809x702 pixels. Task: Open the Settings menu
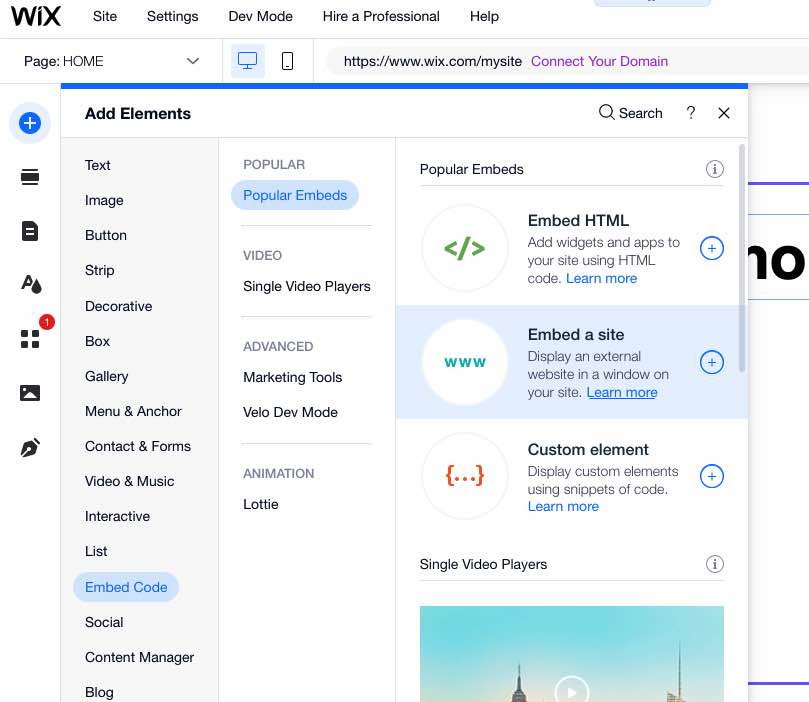[172, 17]
